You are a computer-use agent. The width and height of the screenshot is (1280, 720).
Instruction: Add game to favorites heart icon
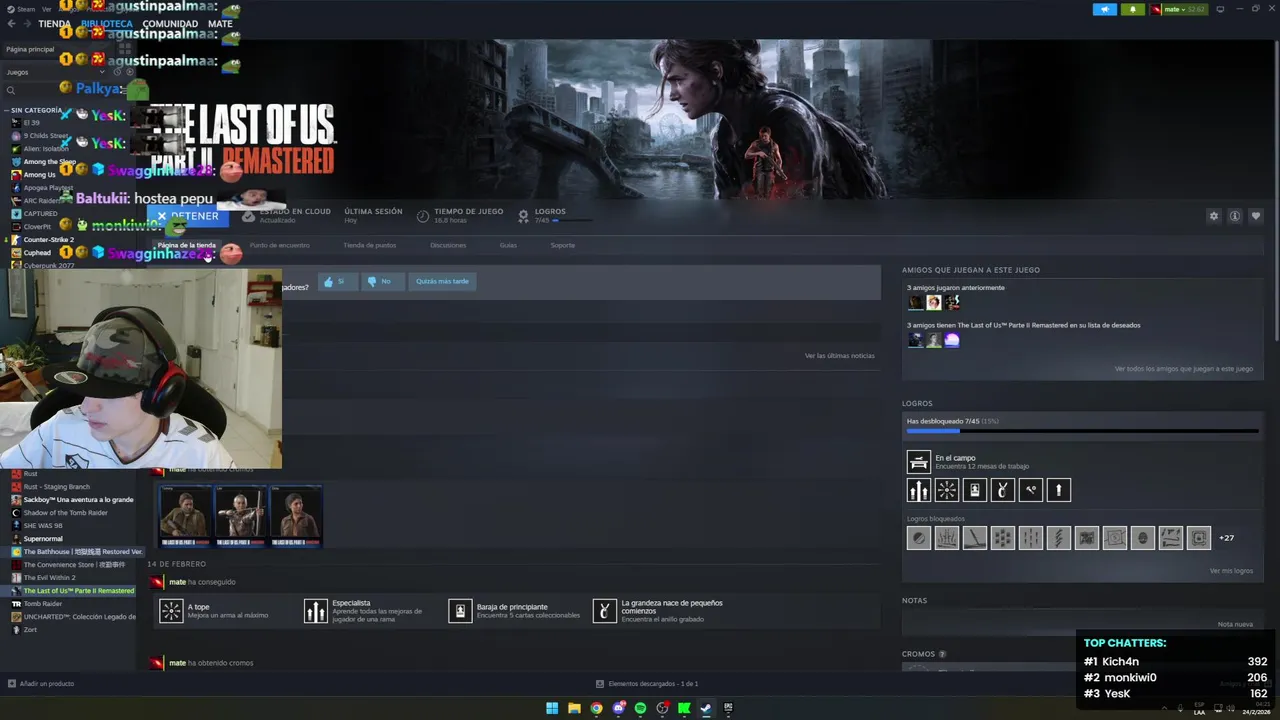click(x=1256, y=216)
